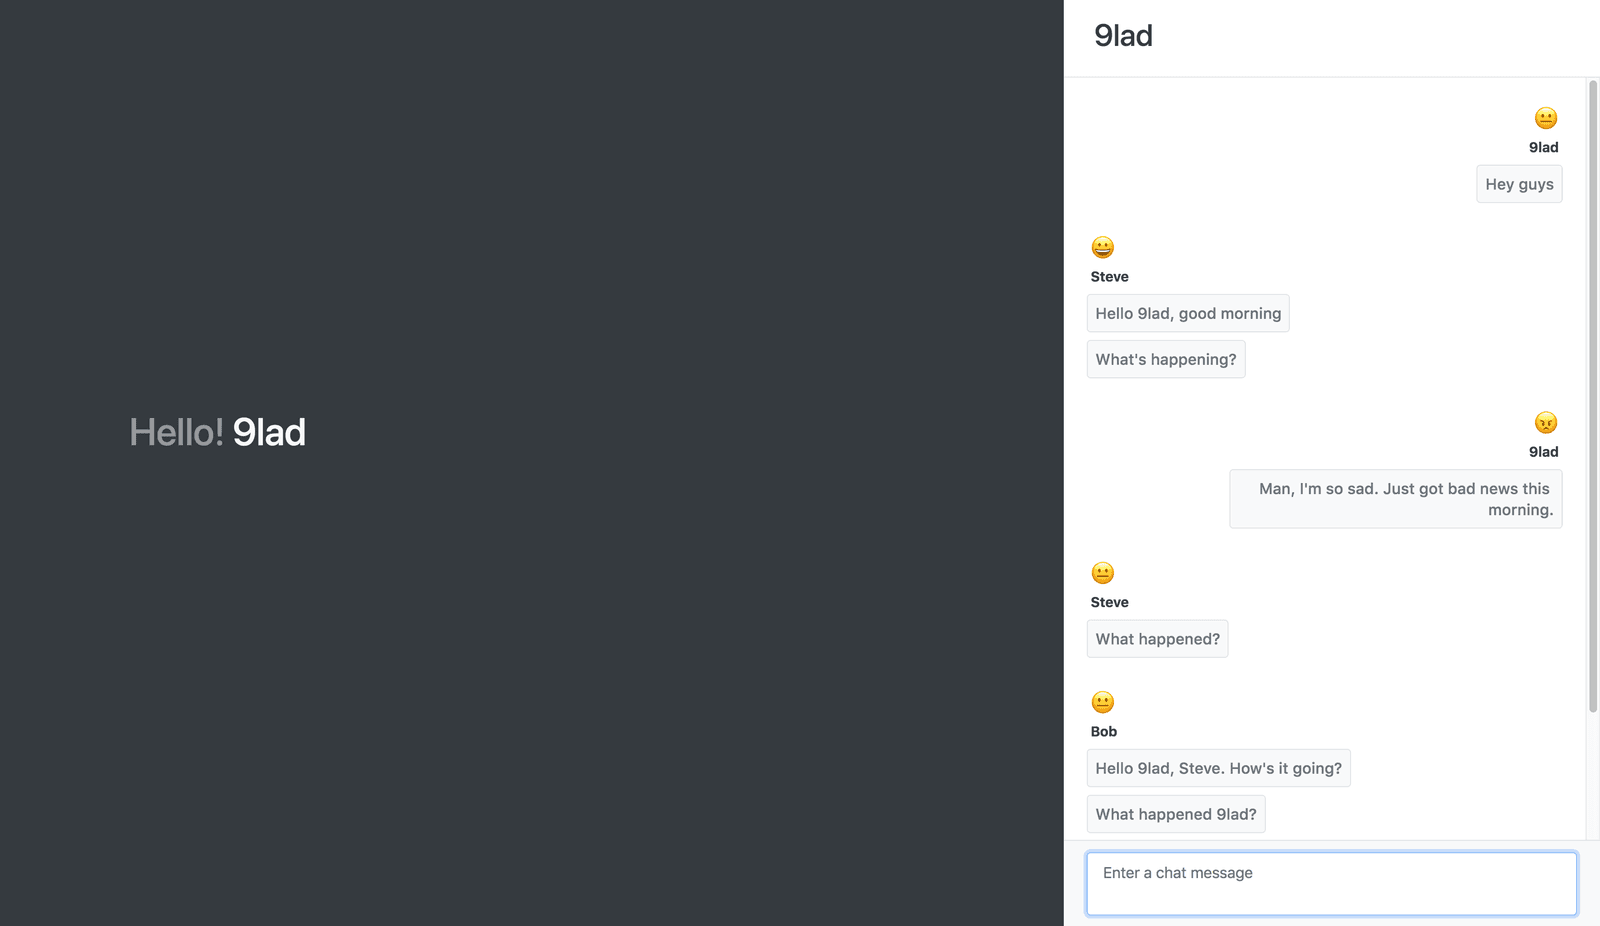
Task: Click Bob's smiley avatar icon
Action: point(1101,702)
